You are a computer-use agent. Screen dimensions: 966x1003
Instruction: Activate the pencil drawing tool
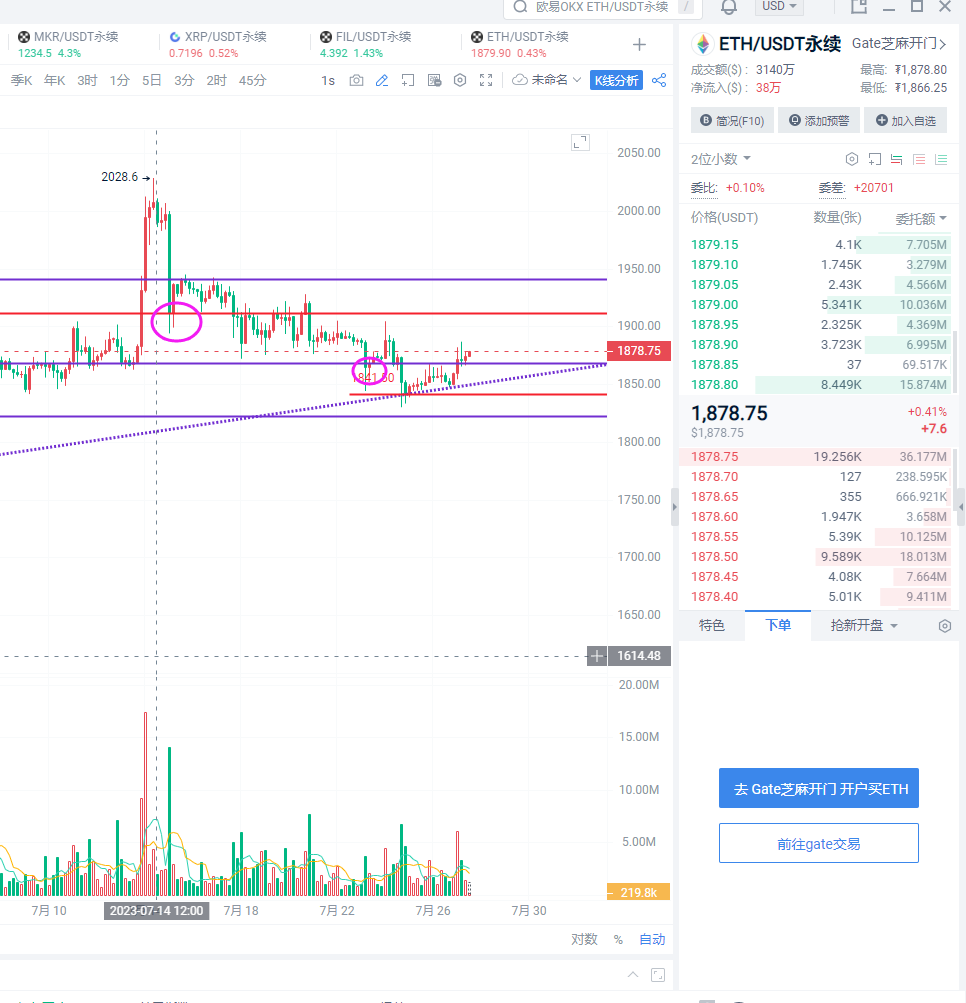click(x=382, y=81)
